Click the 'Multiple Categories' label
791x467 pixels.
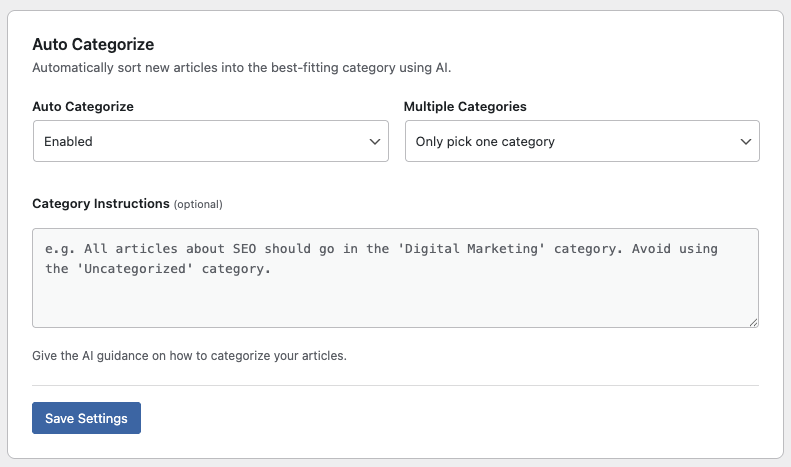(x=465, y=106)
